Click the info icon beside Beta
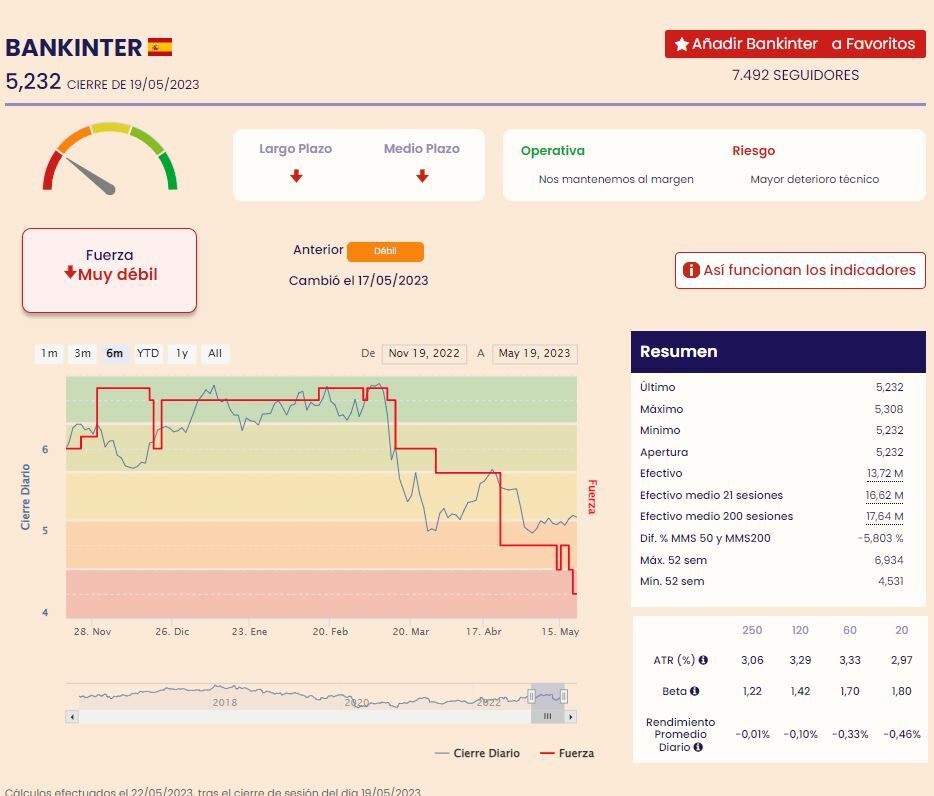 695,691
